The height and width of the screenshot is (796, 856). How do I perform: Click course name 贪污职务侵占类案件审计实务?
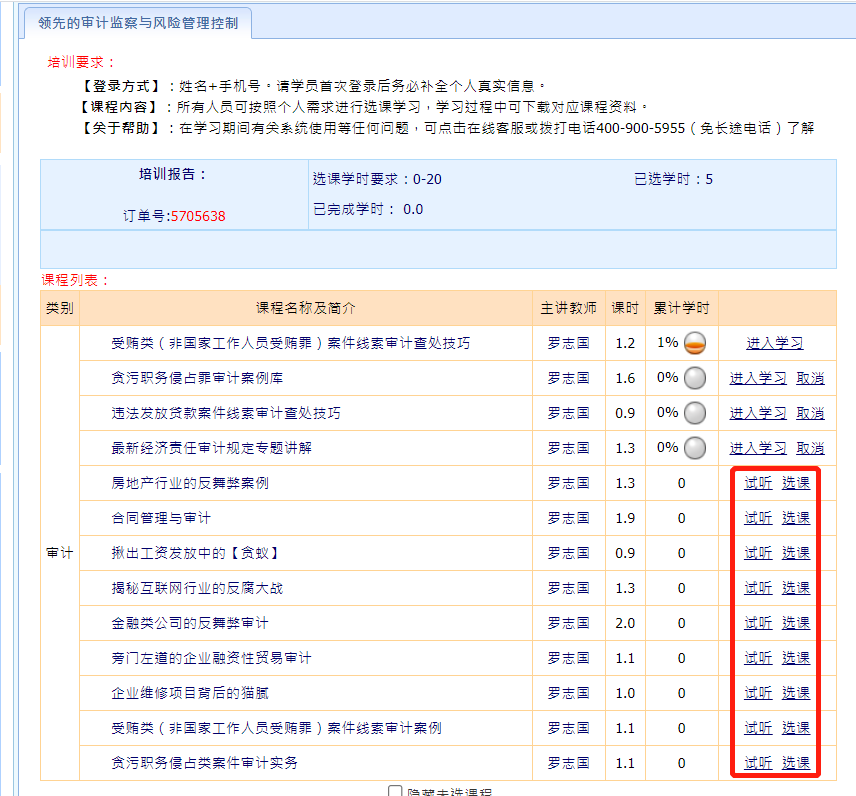(x=205, y=763)
